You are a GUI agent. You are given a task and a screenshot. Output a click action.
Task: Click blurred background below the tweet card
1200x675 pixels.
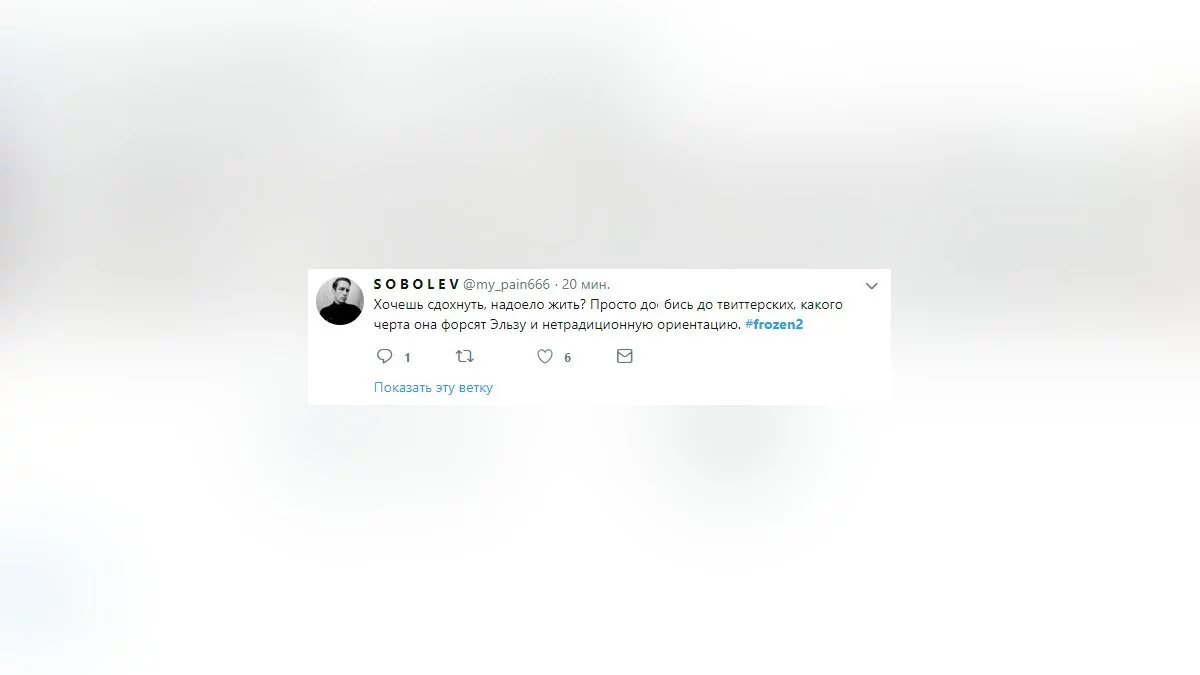click(600, 540)
